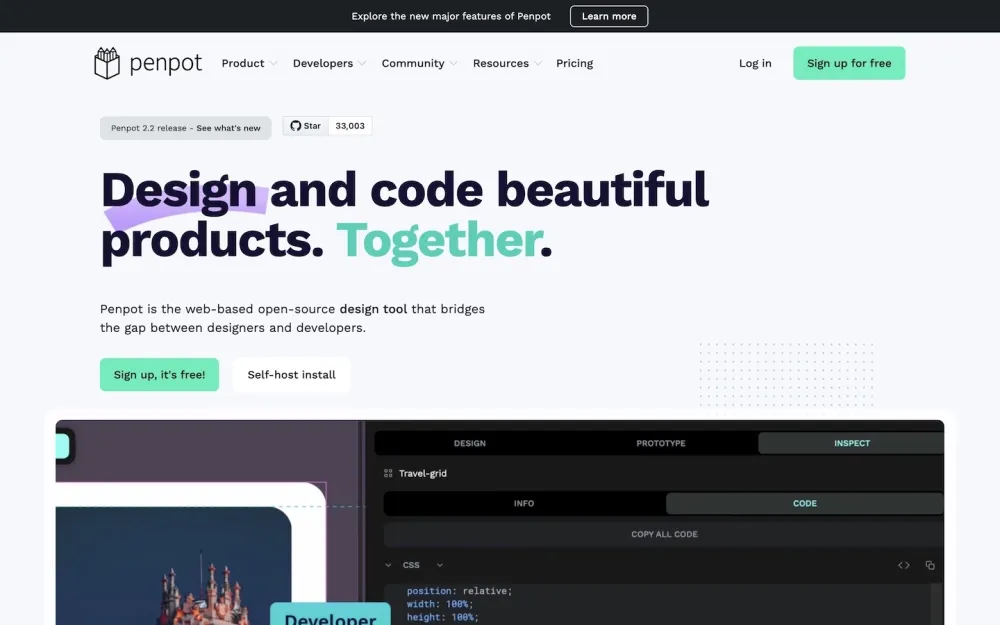This screenshot has width=1000, height=625.
Task: Open the Penpot 2.2 release notes link
Action: tap(185, 128)
